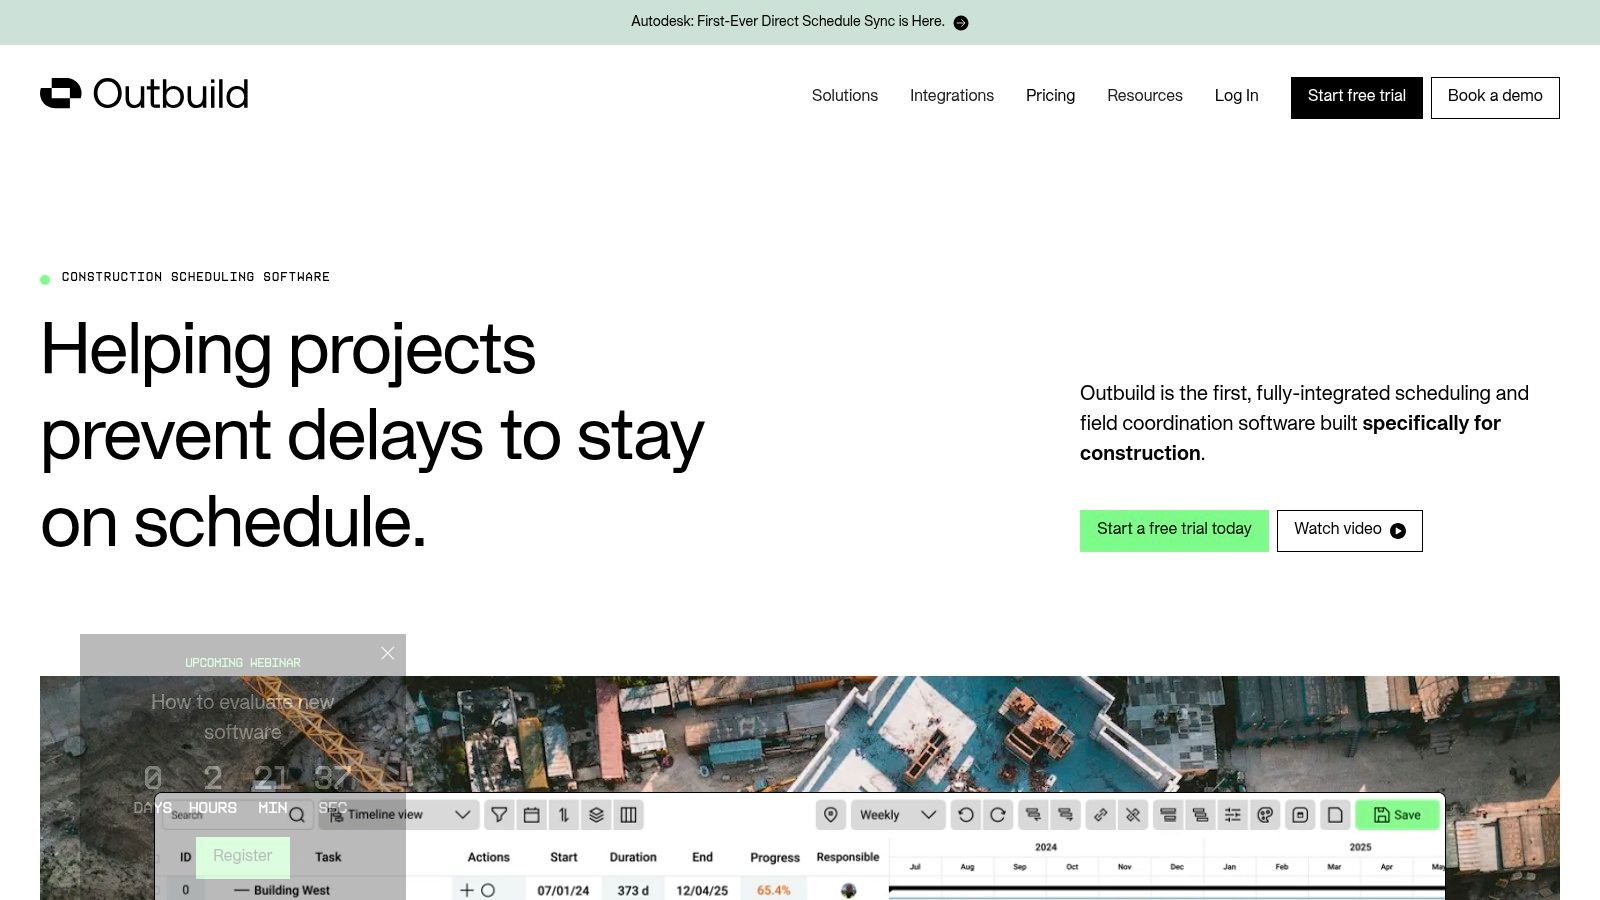Click the stacked layers icon
This screenshot has width=1600, height=900.
596,815
